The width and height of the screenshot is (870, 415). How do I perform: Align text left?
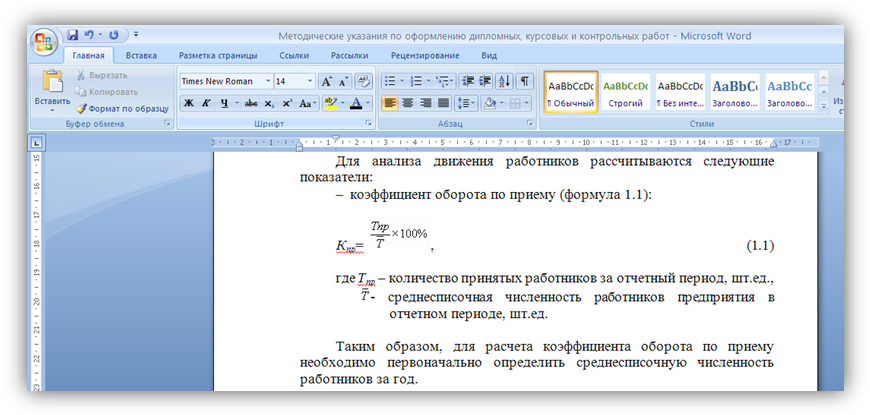[390, 103]
